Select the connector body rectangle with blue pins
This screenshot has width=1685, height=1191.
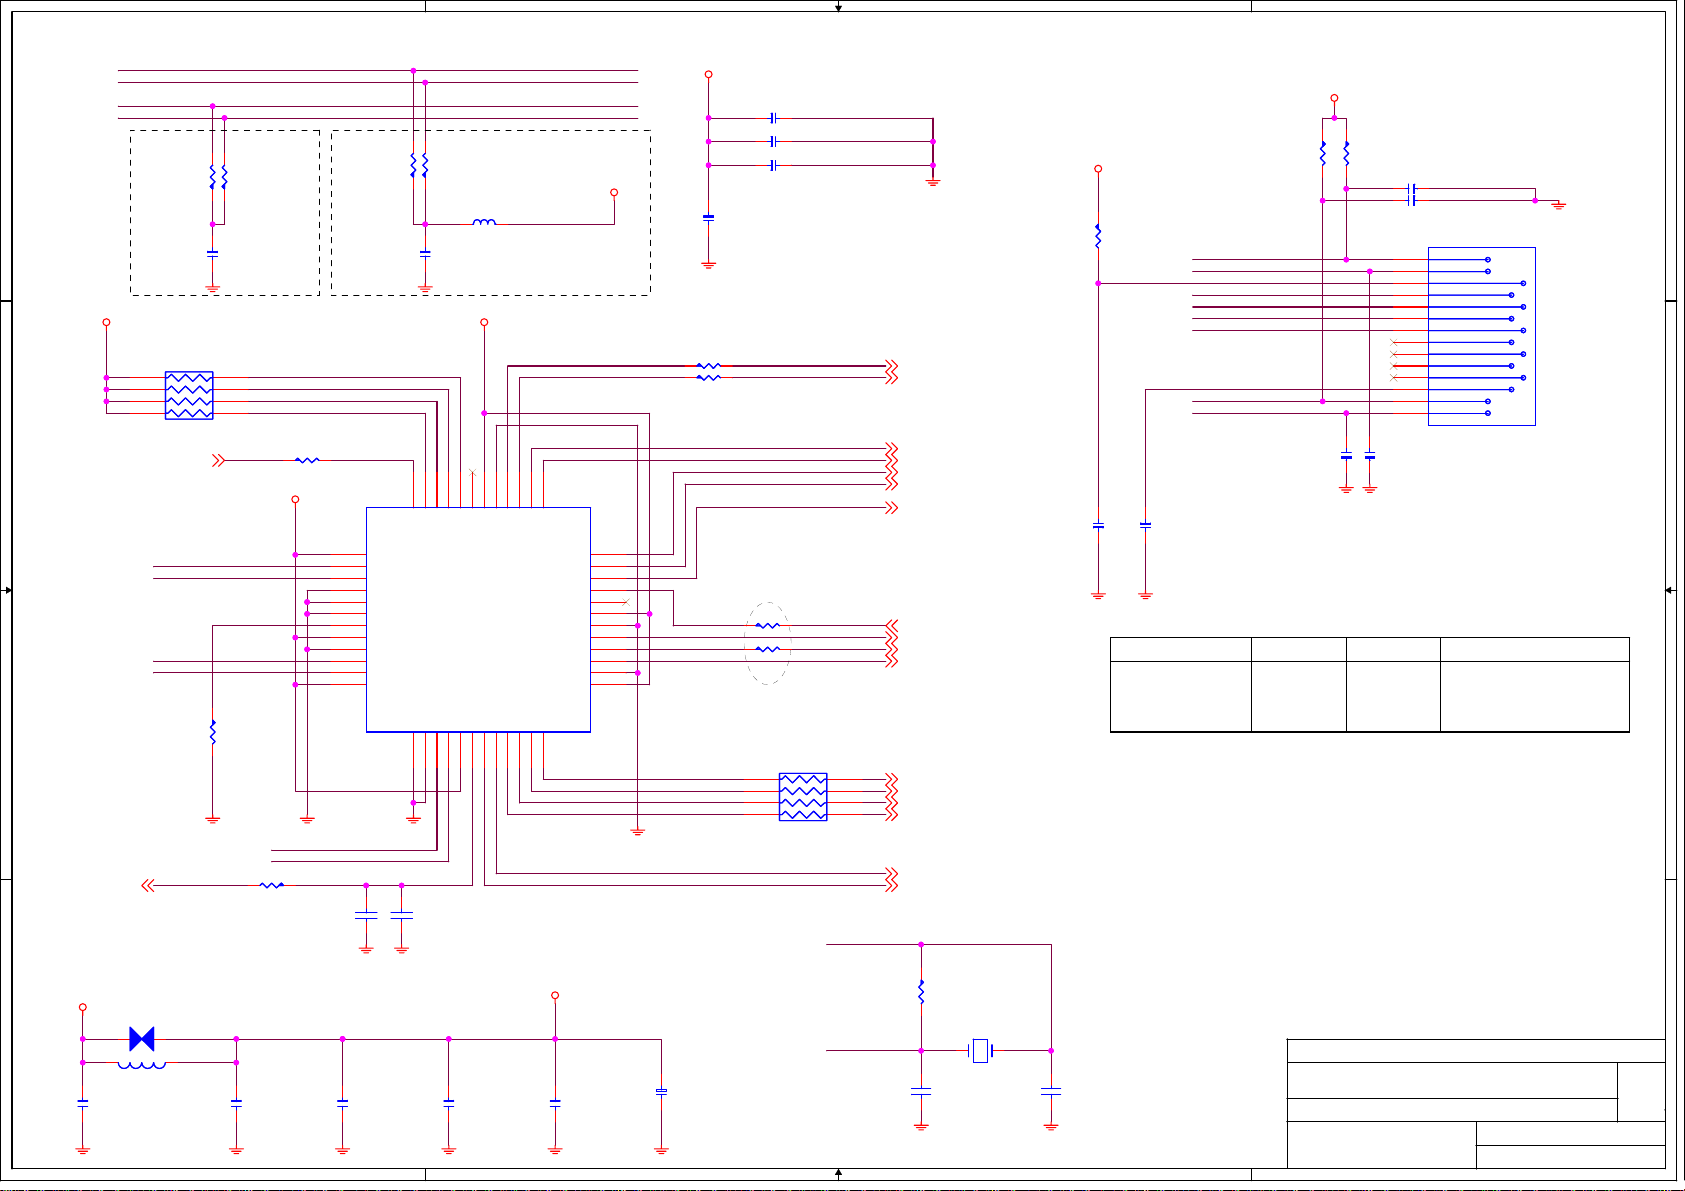click(1481, 336)
